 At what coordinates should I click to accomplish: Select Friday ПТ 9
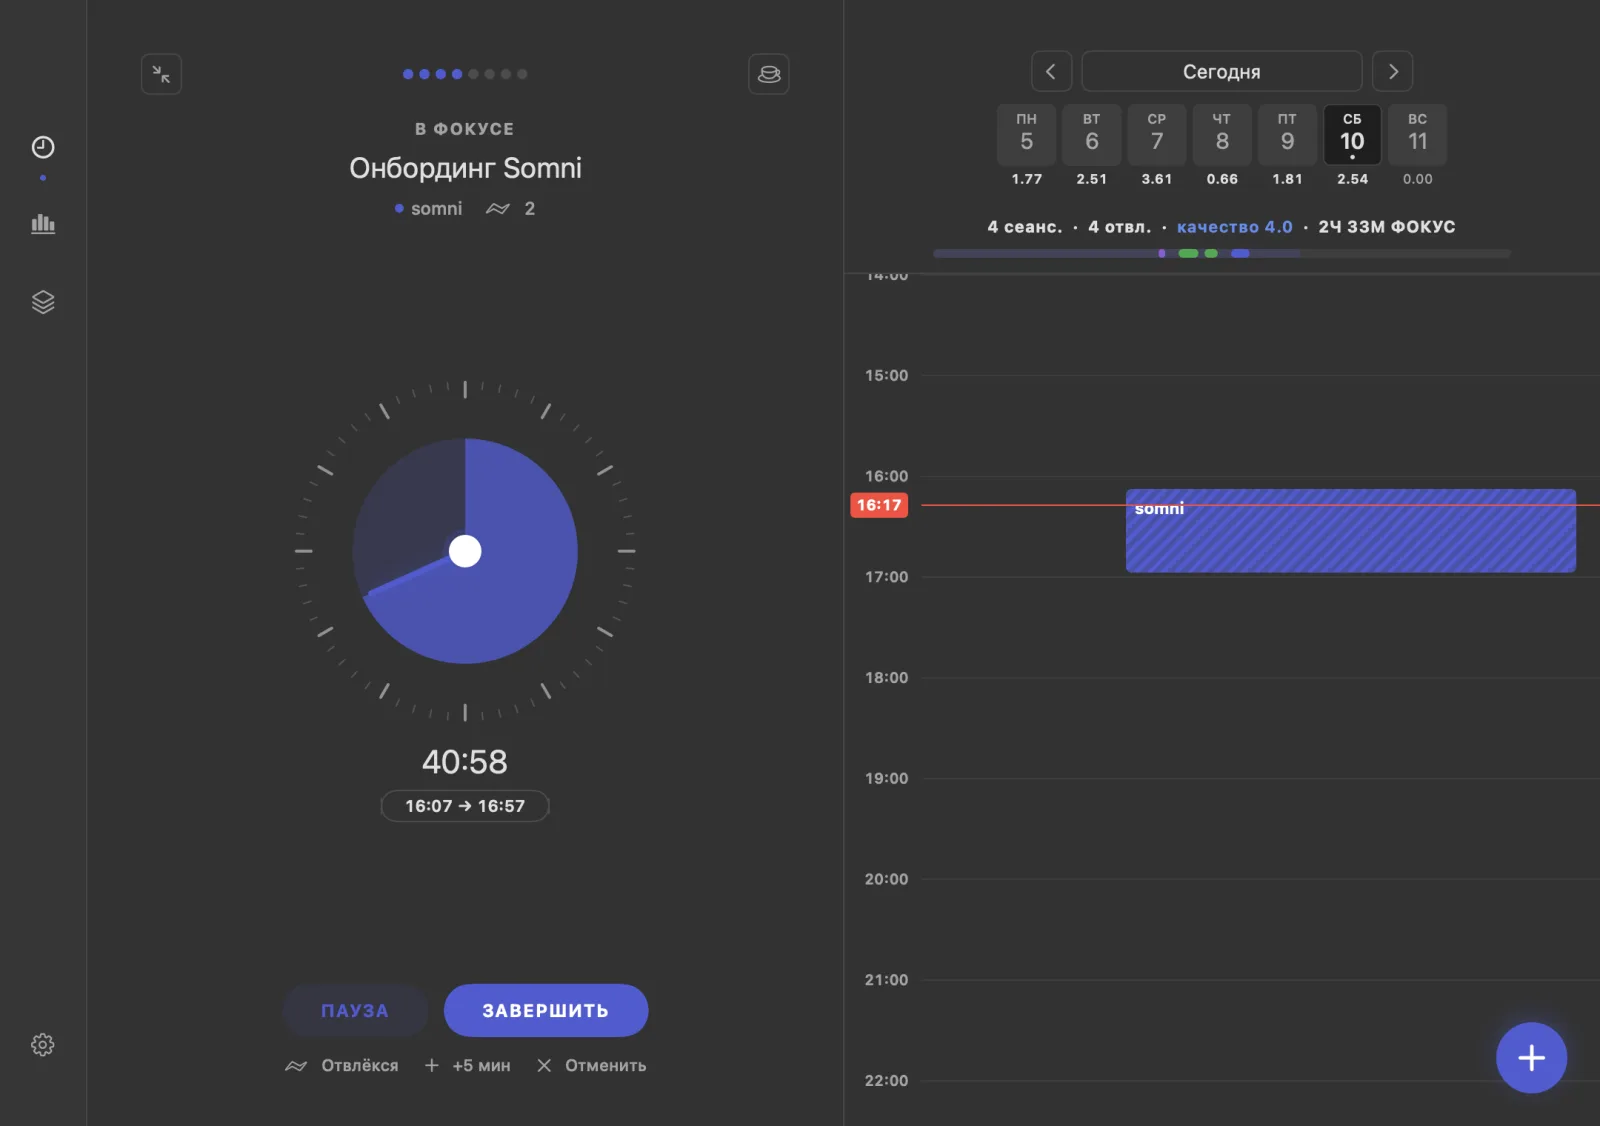click(1287, 134)
